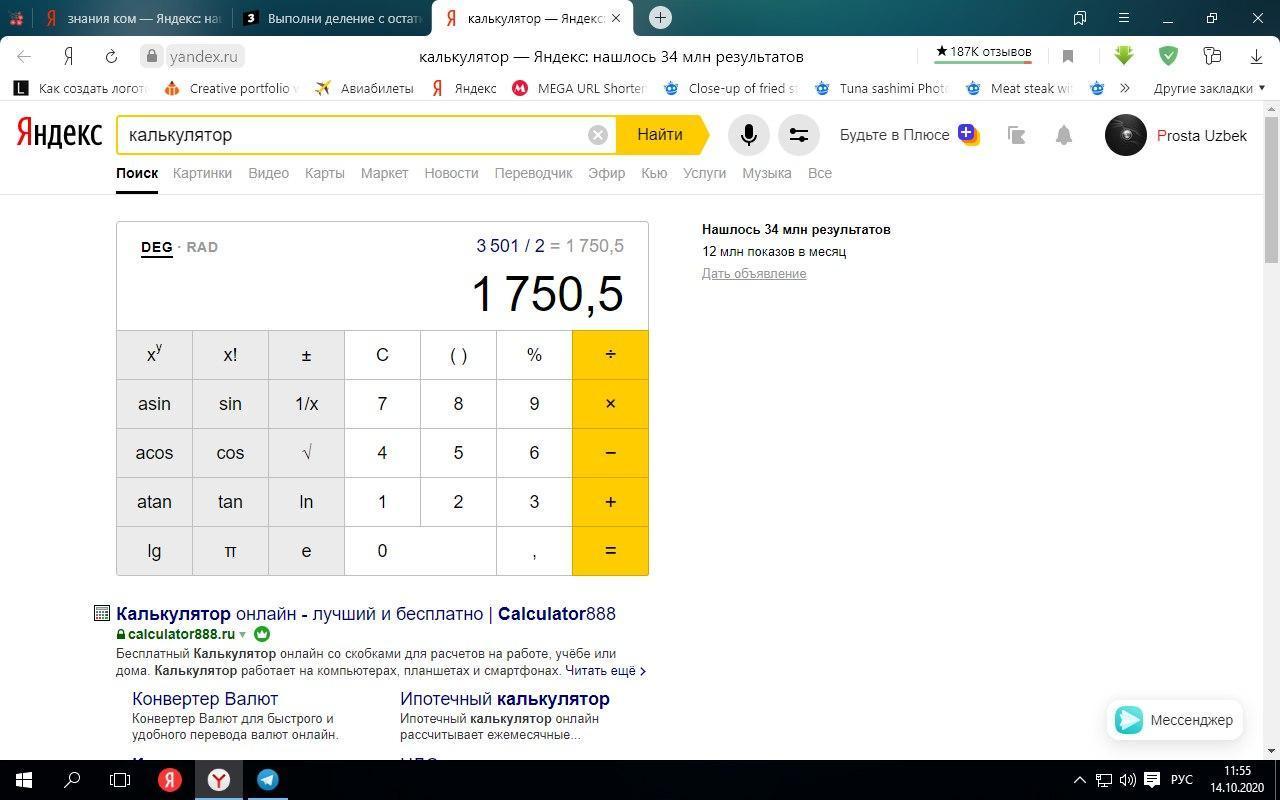Switch to the Видео search tab
Image resolution: width=1280 pixels, height=800 pixels.
pos(268,173)
